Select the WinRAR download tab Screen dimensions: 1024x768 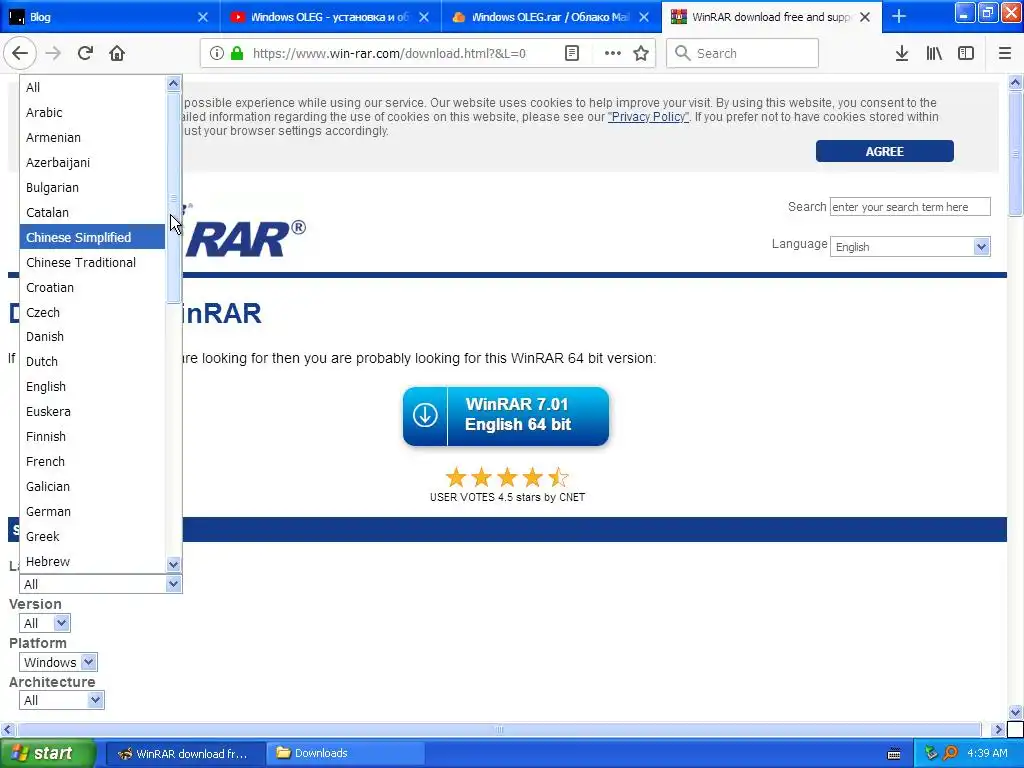pos(771,17)
